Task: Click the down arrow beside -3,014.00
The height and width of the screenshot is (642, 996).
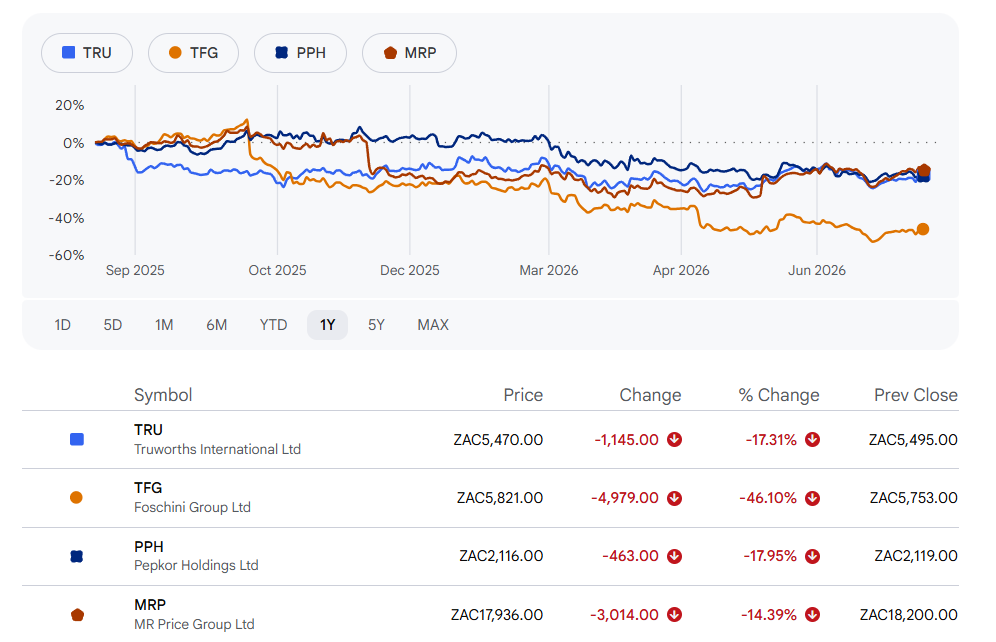Action: [675, 615]
